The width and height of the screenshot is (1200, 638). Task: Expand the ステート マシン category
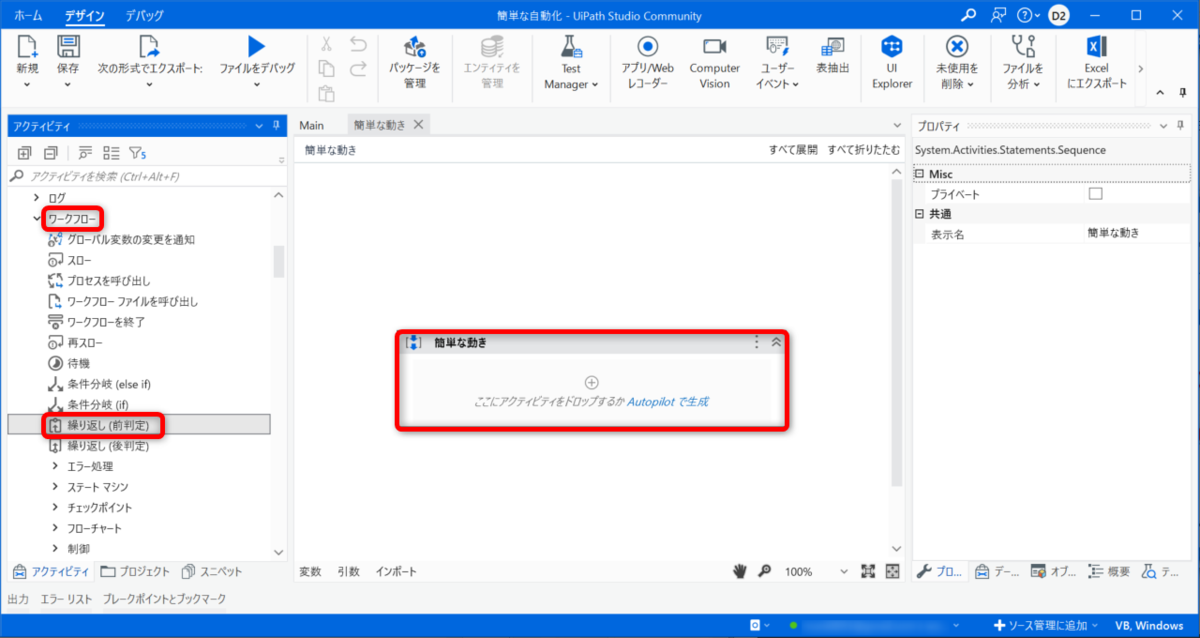(x=55, y=487)
